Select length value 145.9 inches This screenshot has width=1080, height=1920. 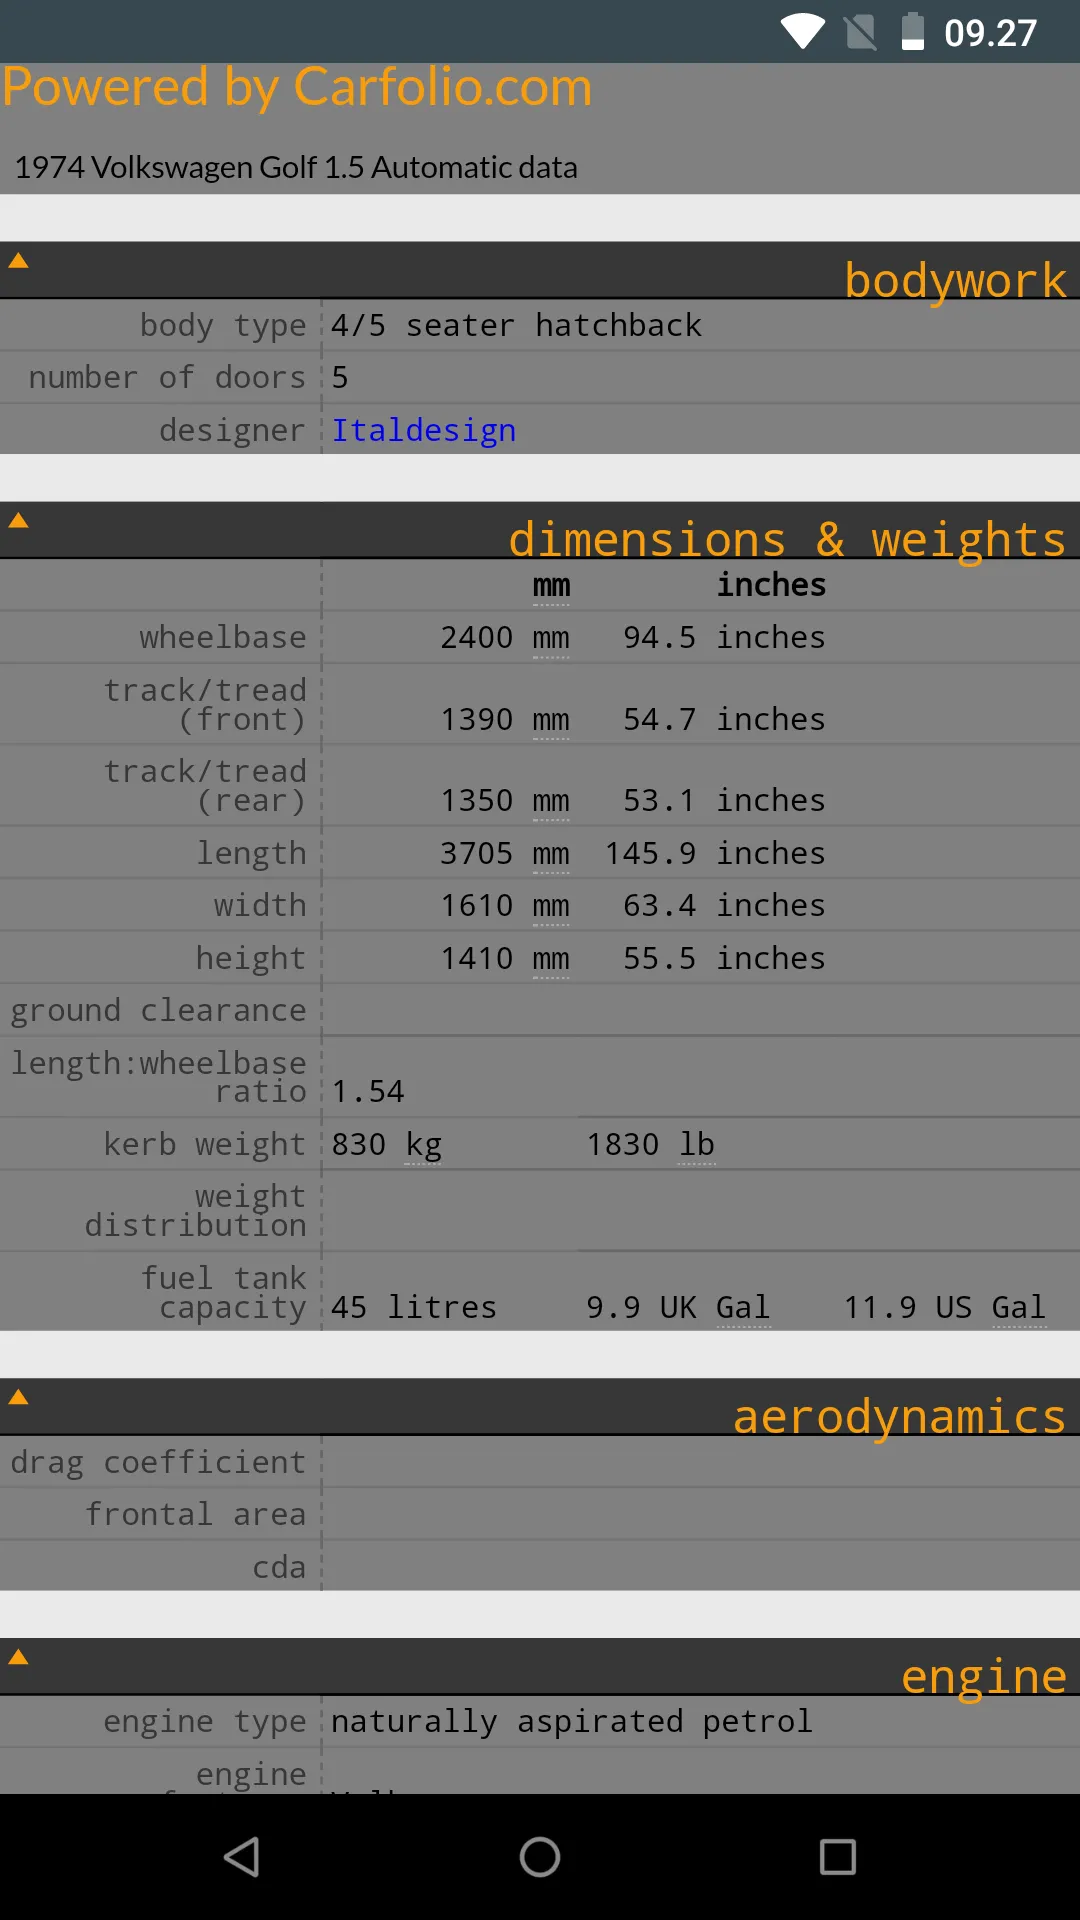click(x=716, y=854)
